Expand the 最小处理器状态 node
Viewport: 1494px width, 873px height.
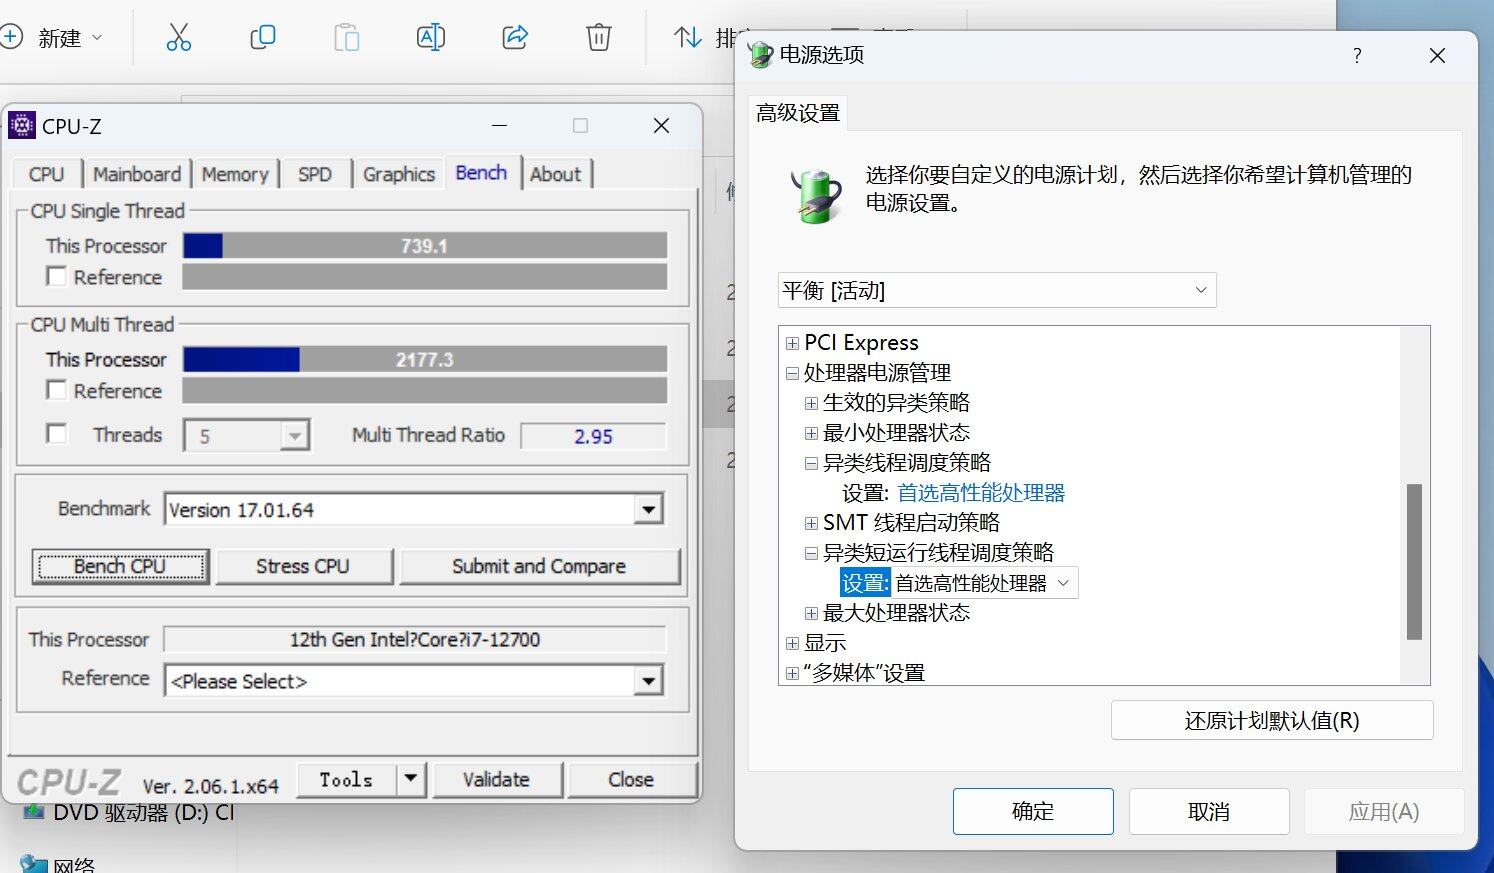point(811,433)
